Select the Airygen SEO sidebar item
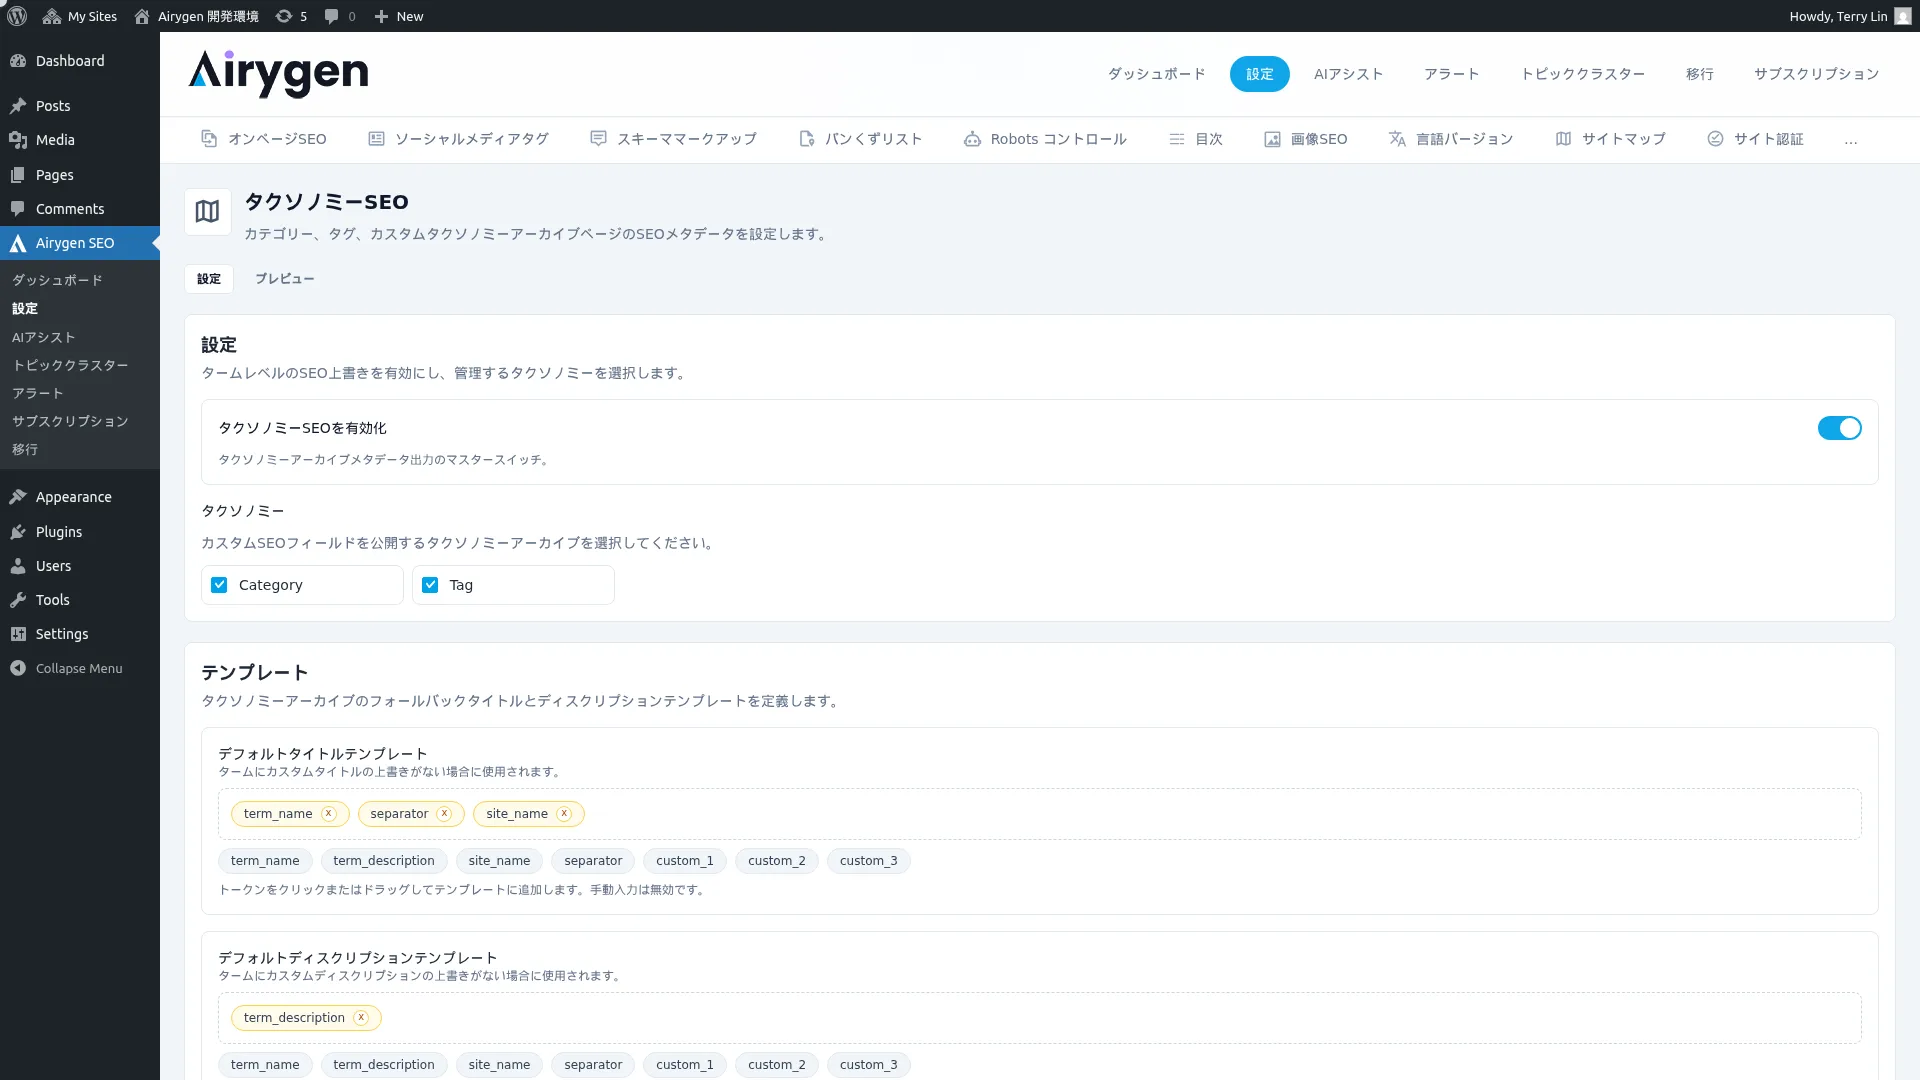The width and height of the screenshot is (1920, 1080). (80, 243)
